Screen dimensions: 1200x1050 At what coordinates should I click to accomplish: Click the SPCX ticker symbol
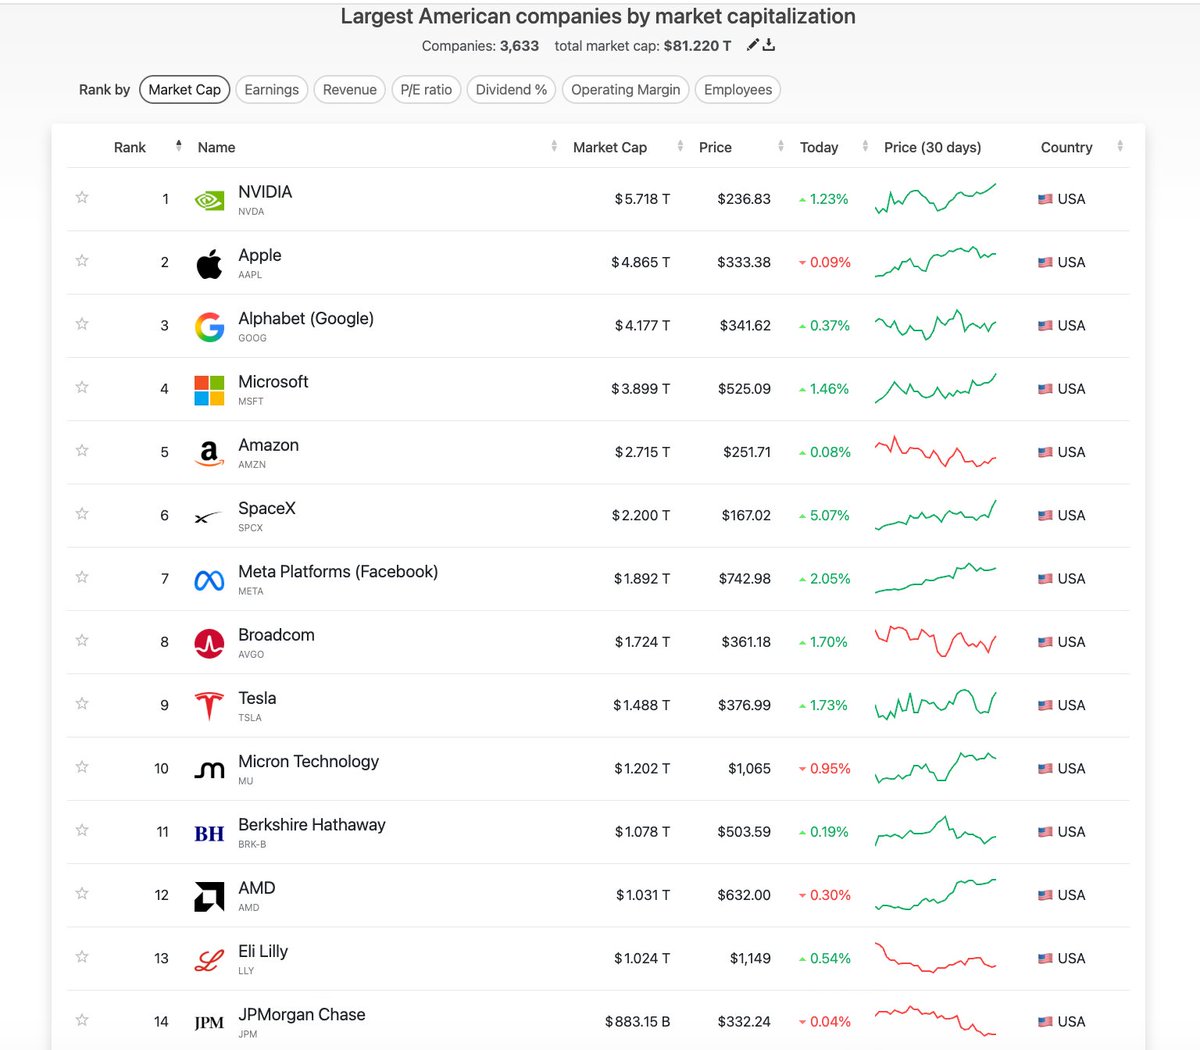click(x=250, y=528)
